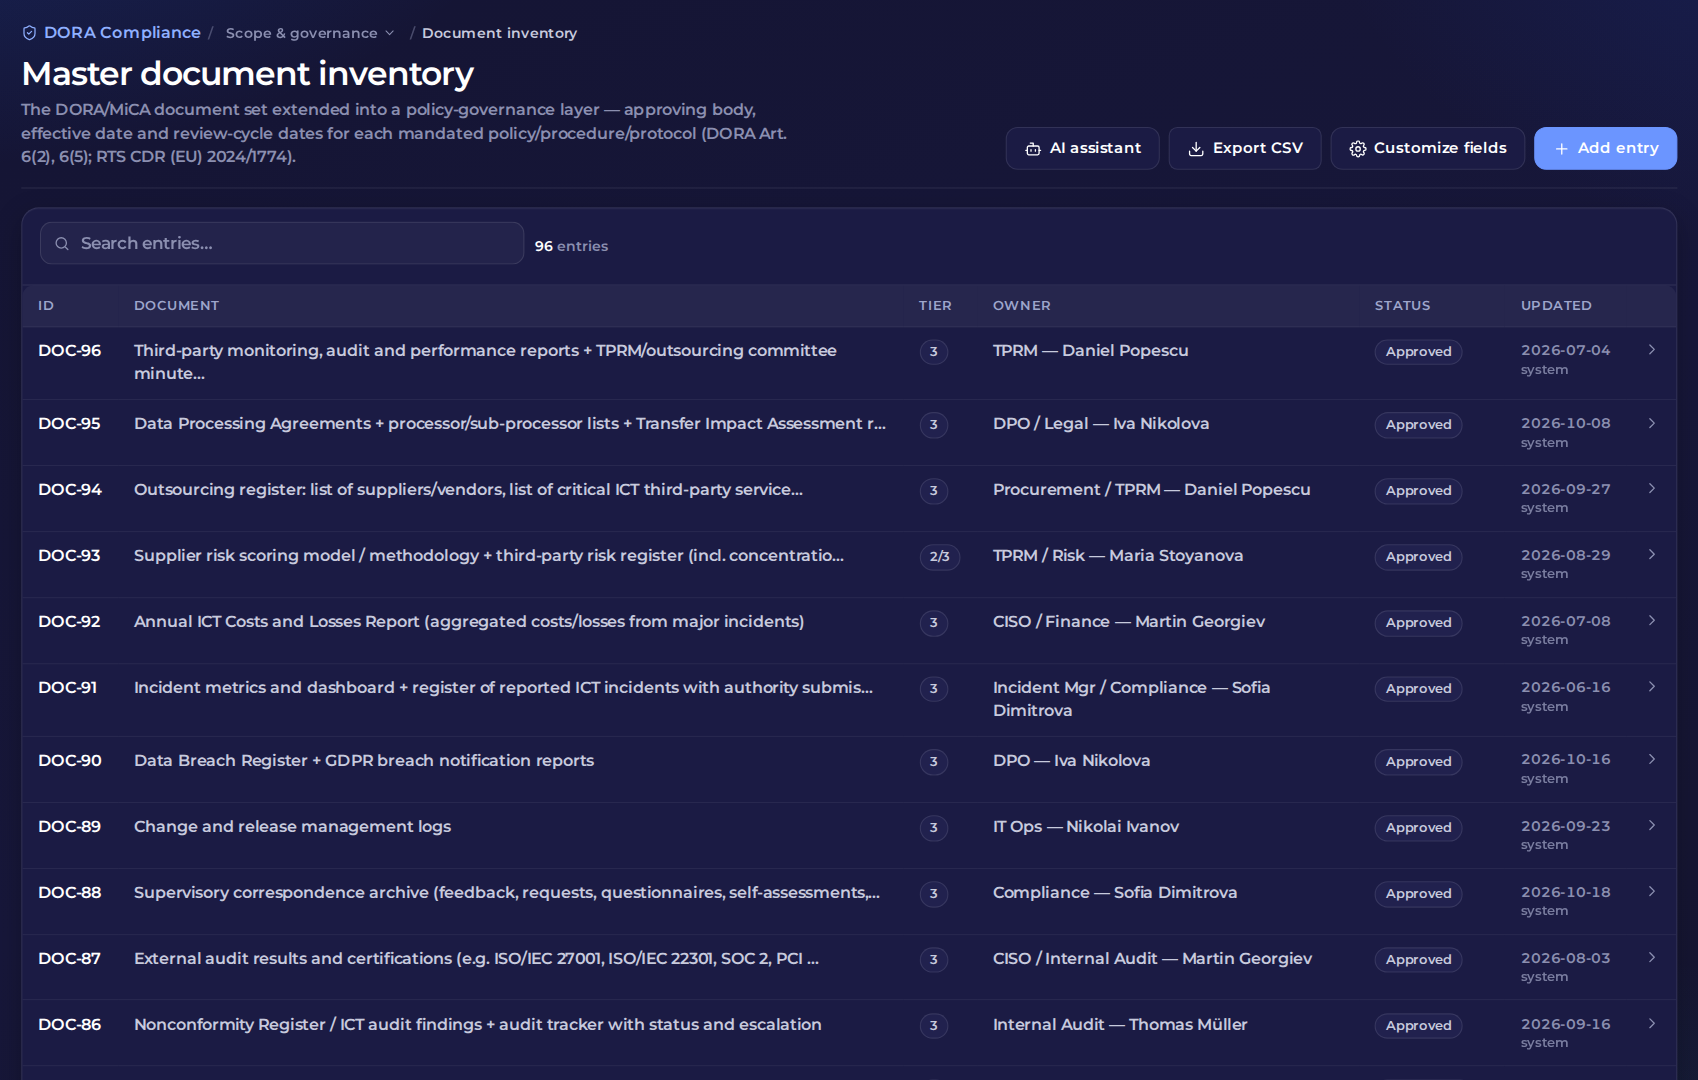Sort by the ID column header
The height and width of the screenshot is (1080, 1698).
[x=46, y=306]
